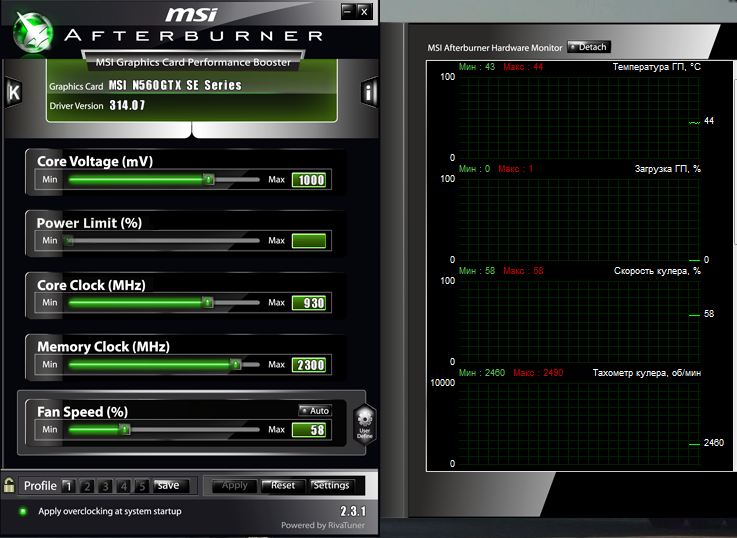Open the fan User Define gear icon
Image resolution: width=737 pixels, height=538 pixels.
tap(364, 424)
